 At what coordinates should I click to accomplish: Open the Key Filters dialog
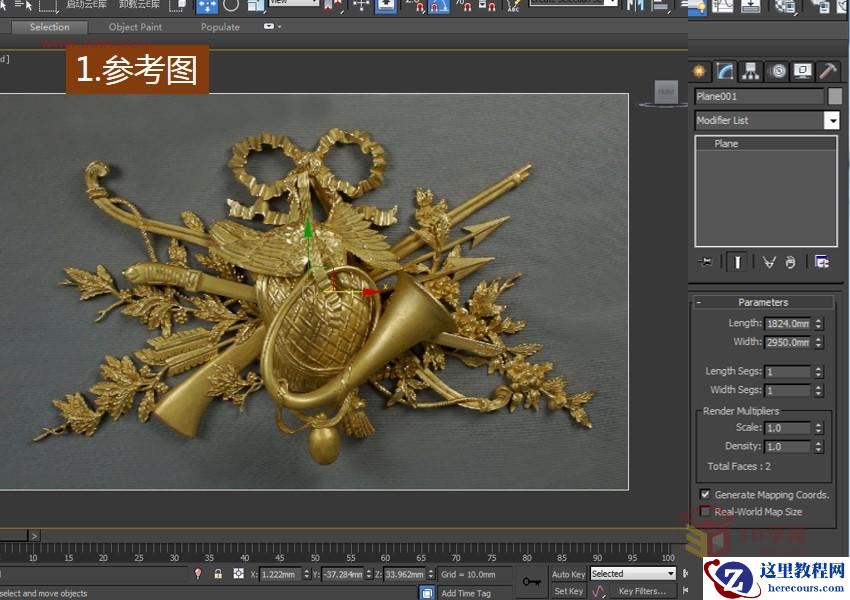tap(644, 591)
